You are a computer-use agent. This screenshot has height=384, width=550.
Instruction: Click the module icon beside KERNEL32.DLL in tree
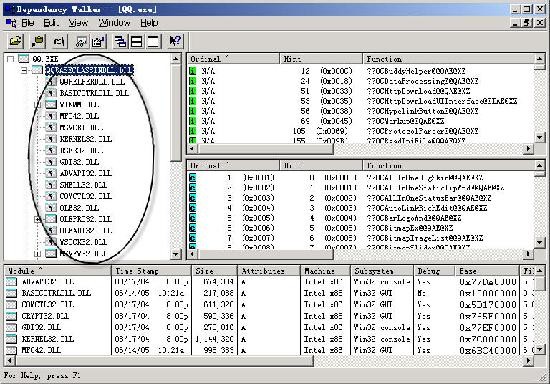point(51,139)
